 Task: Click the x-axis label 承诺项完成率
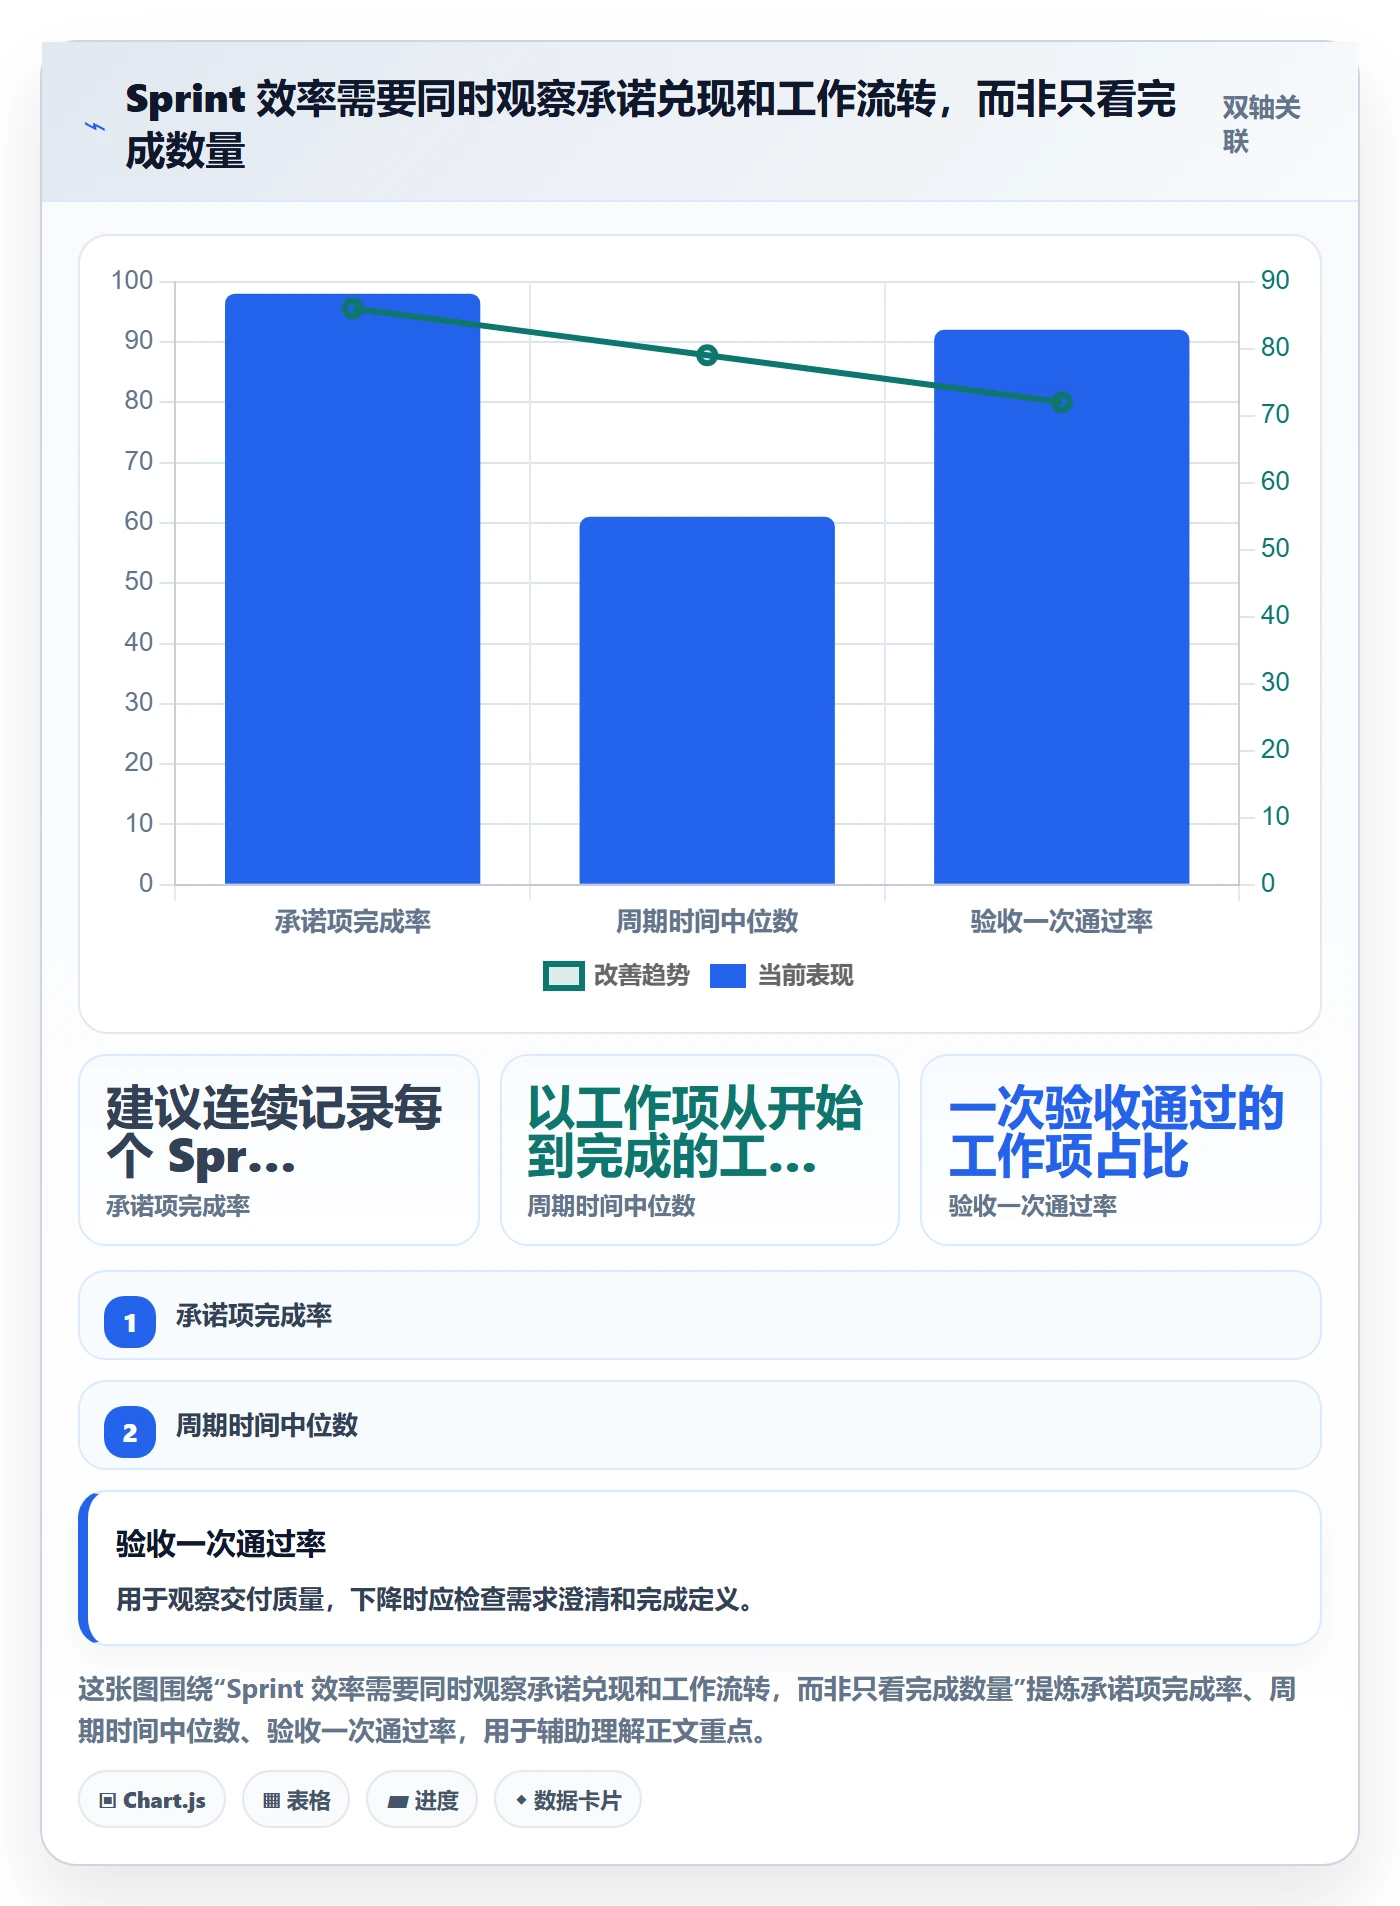click(x=352, y=921)
